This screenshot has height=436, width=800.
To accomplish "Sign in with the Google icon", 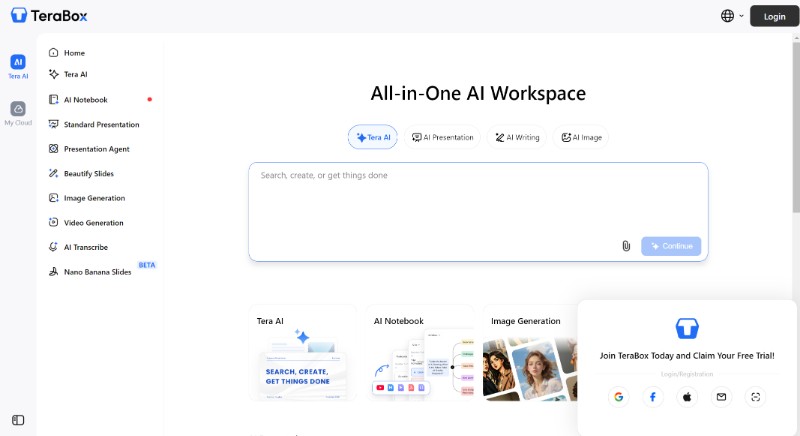I will [618, 397].
